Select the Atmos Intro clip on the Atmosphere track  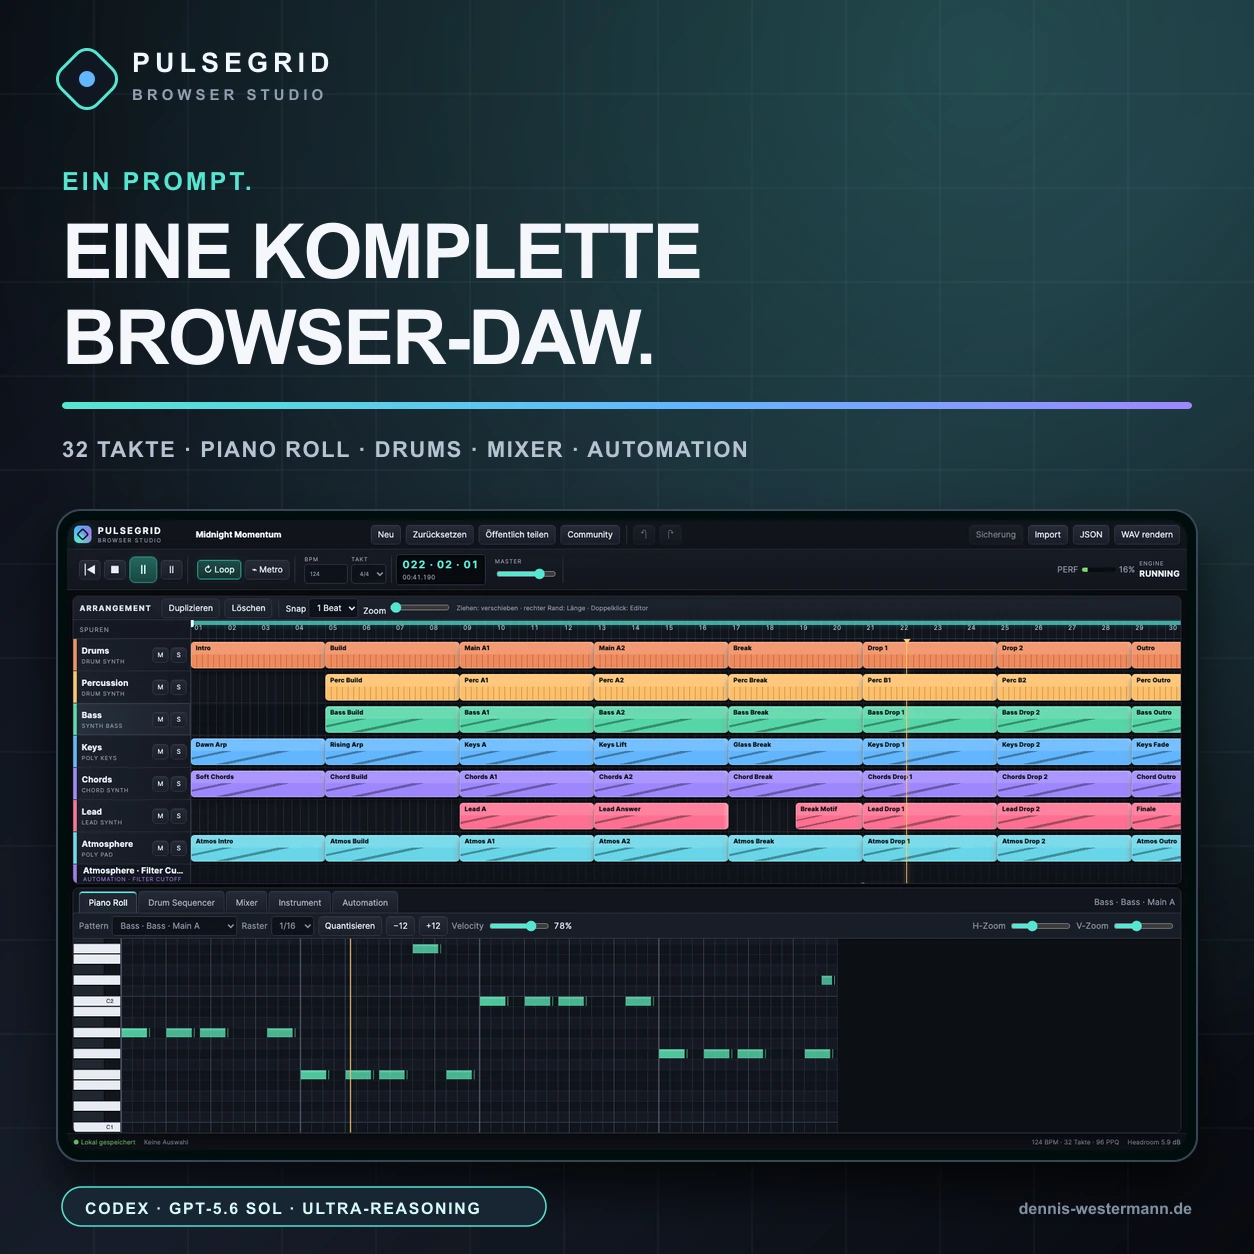pos(258,848)
